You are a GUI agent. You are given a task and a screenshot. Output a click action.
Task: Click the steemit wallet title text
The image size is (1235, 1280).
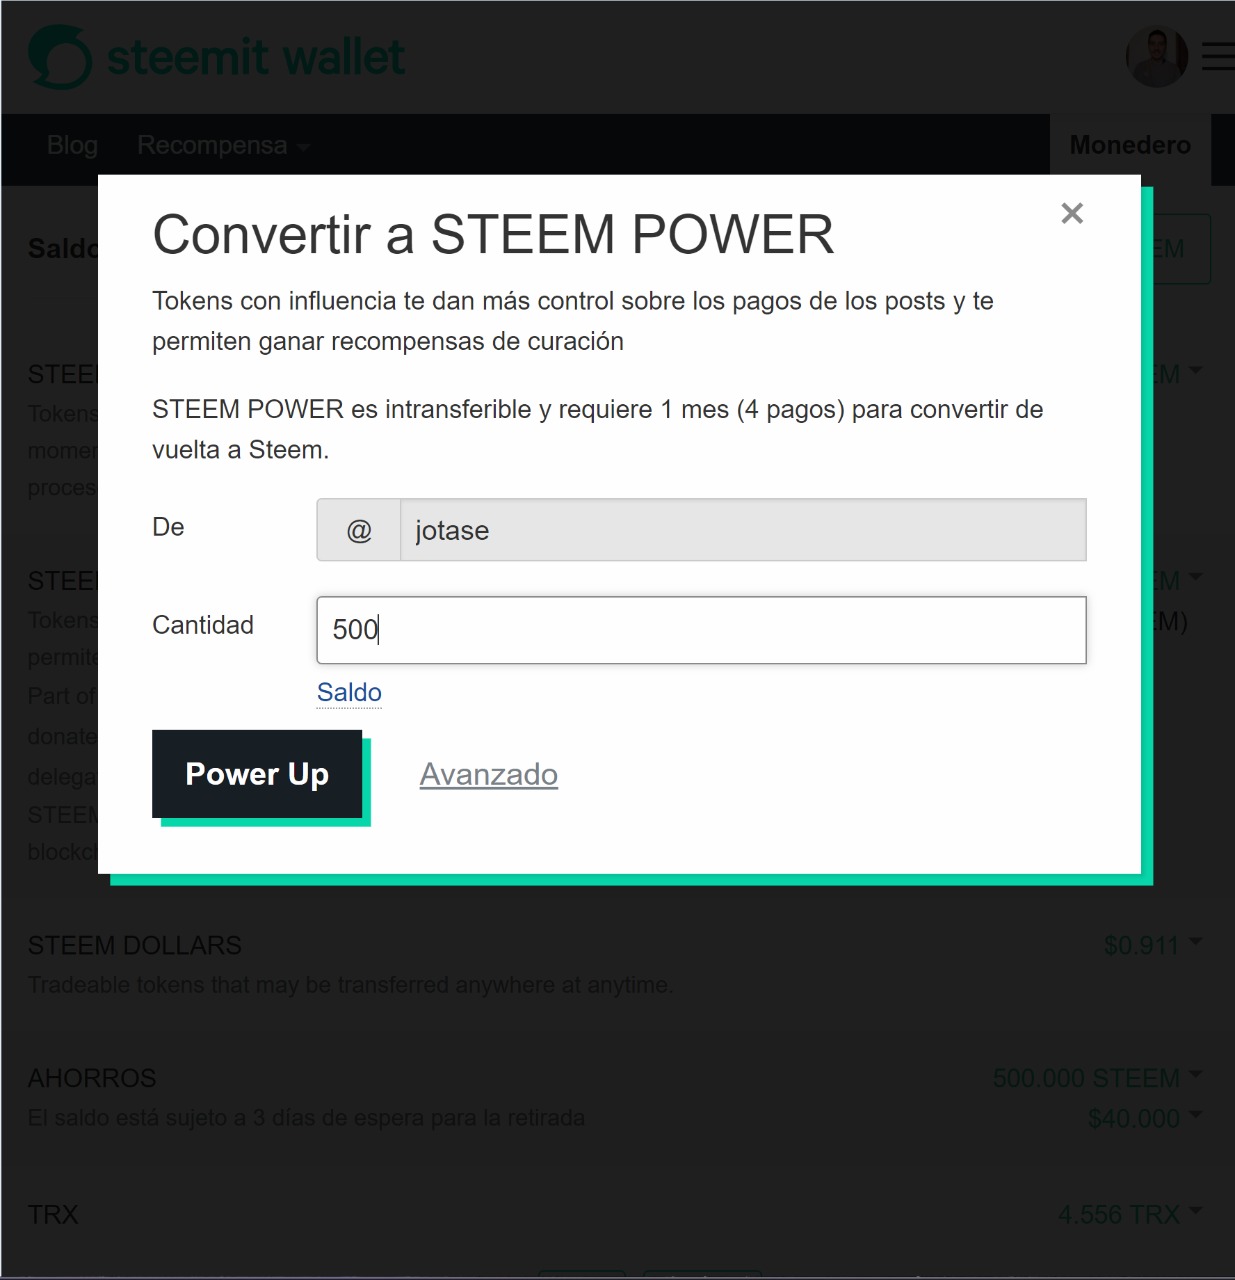click(x=256, y=57)
